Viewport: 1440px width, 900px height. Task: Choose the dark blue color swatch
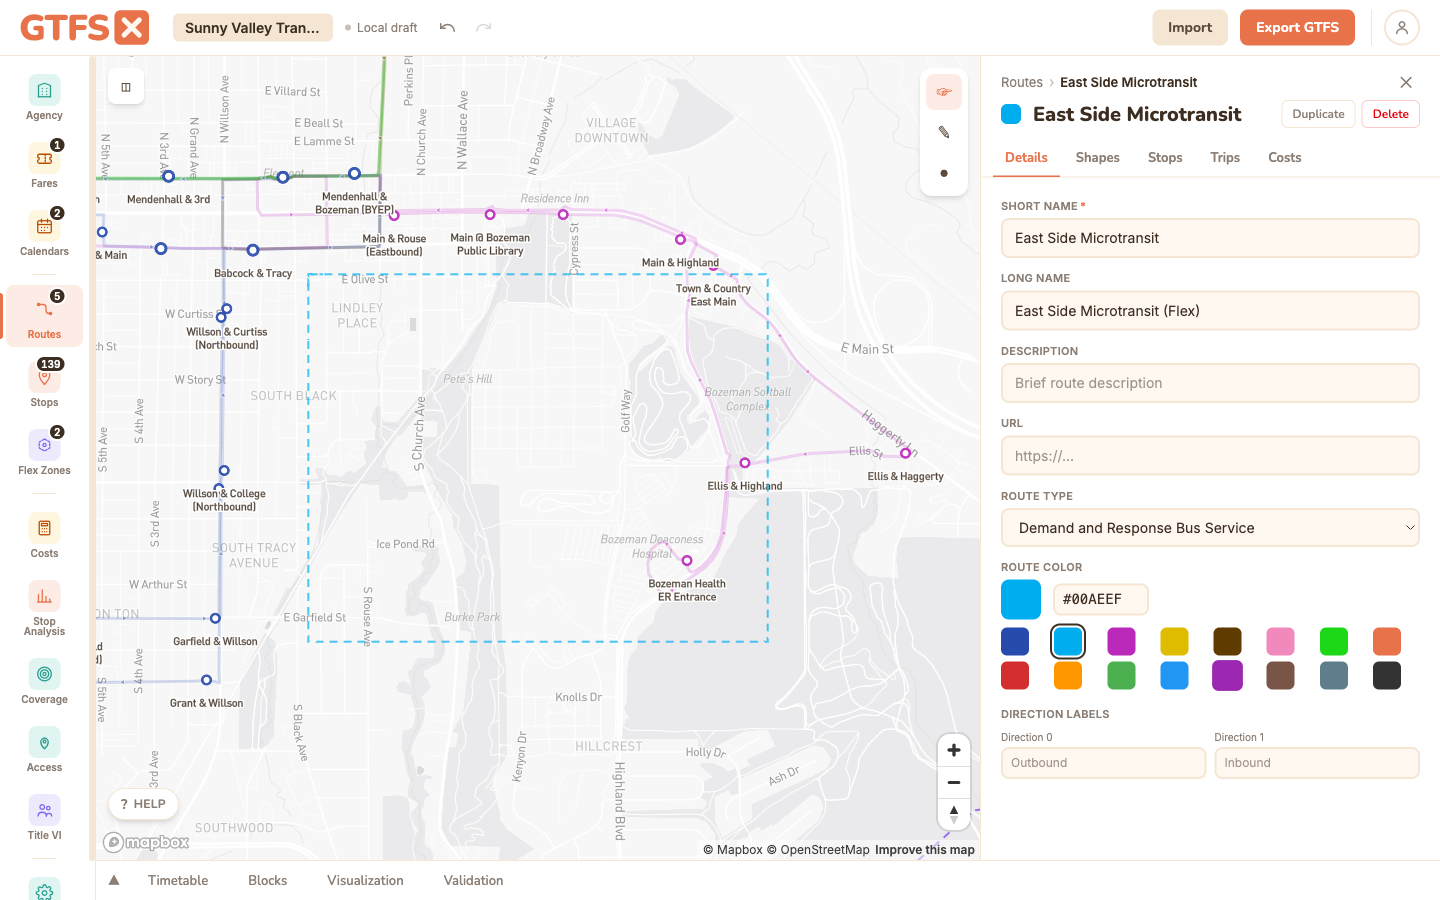1015,641
